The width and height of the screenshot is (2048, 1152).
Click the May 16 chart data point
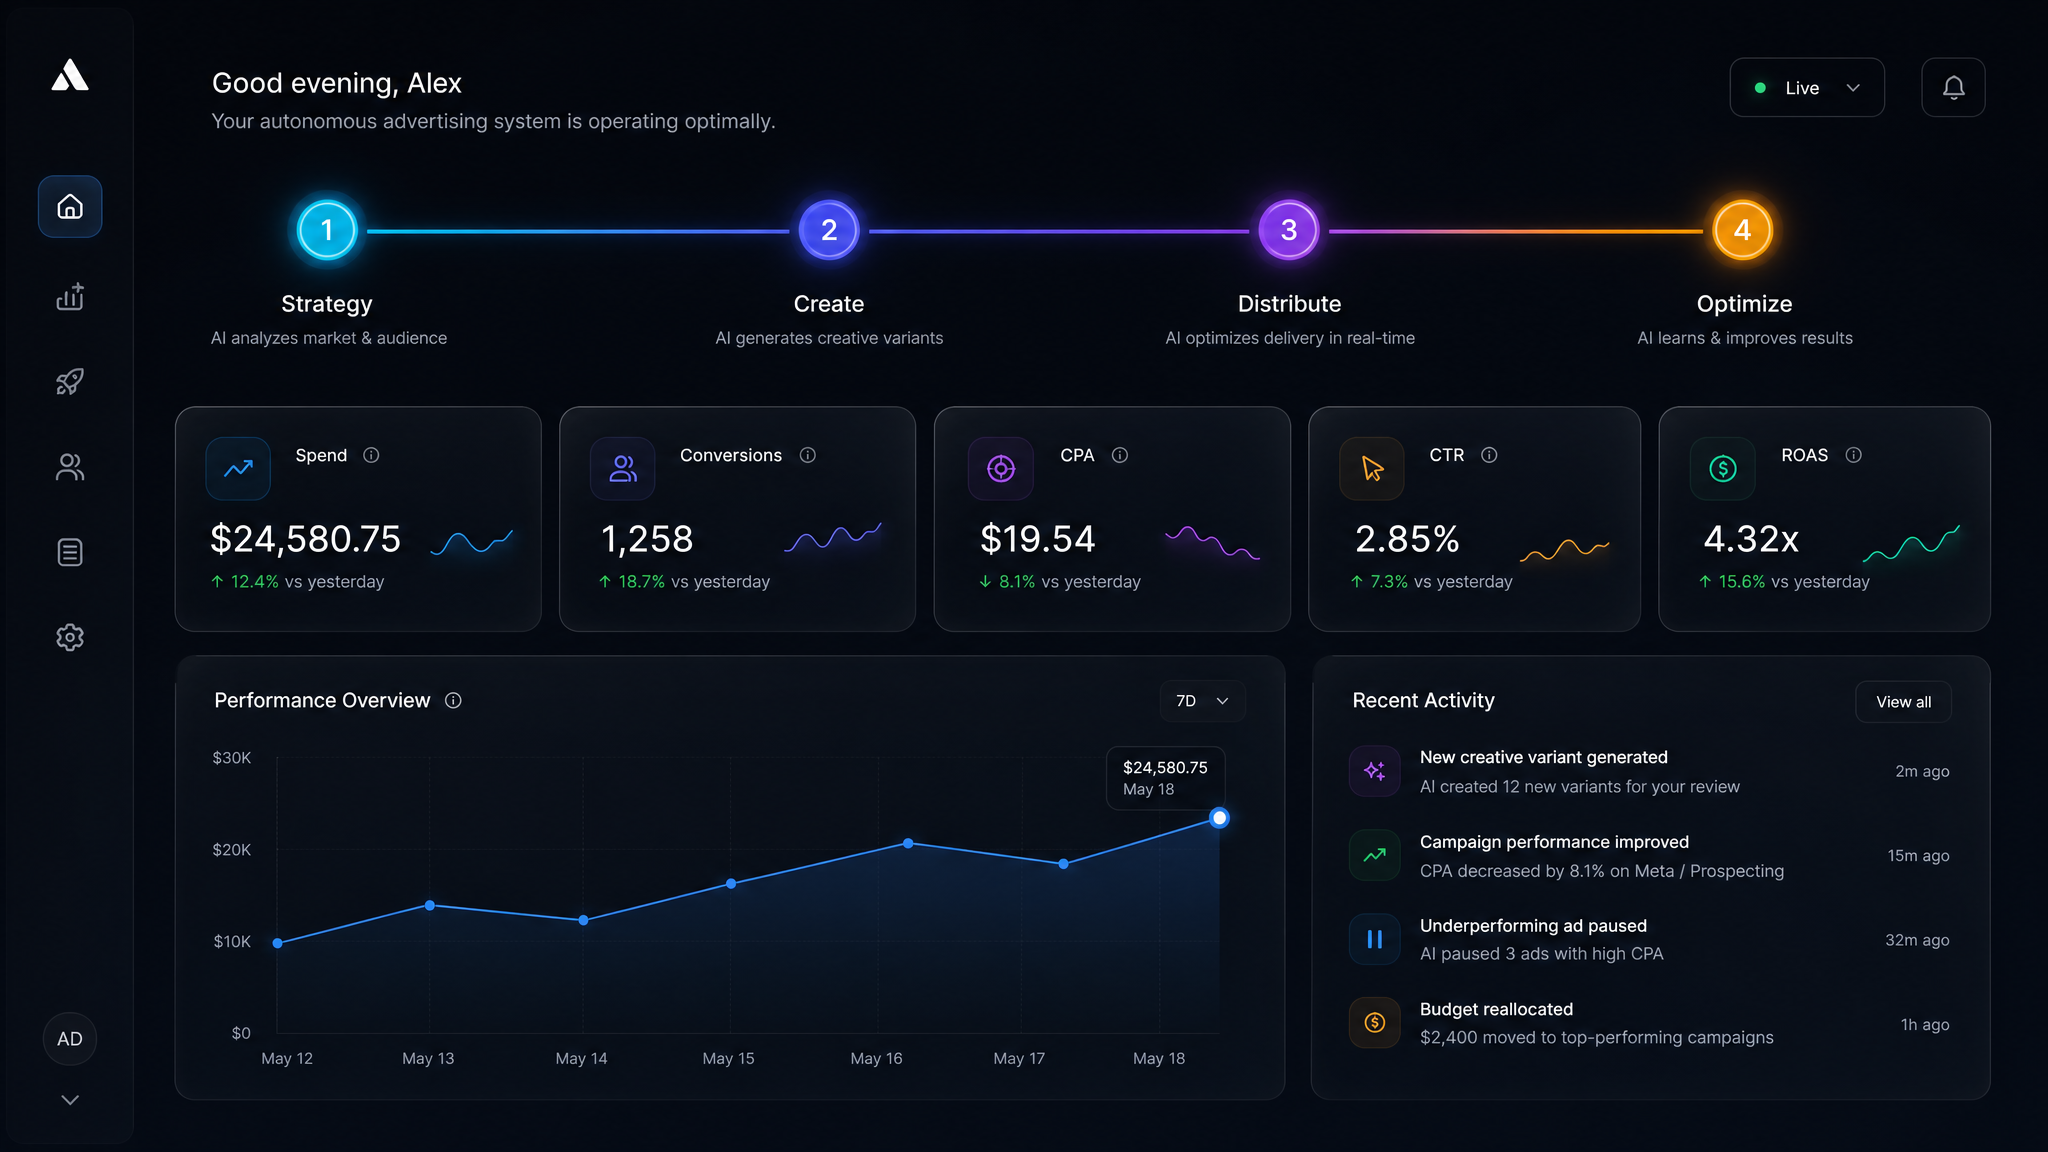tap(908, 843)
